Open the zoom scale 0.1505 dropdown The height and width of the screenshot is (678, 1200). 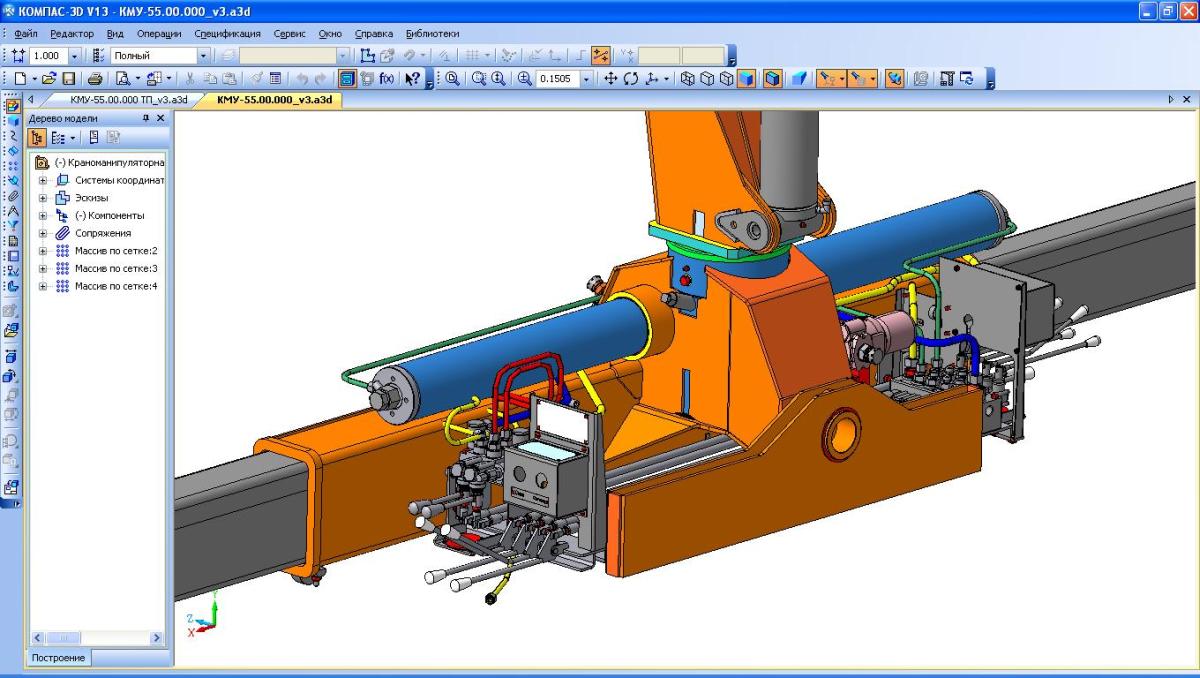pos(587,79)
